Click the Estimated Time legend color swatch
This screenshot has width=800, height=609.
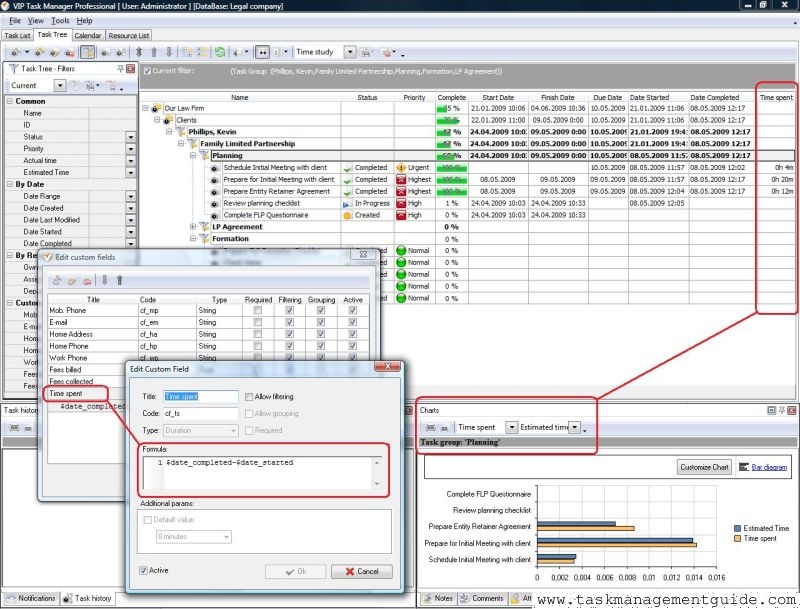[737, 528]
